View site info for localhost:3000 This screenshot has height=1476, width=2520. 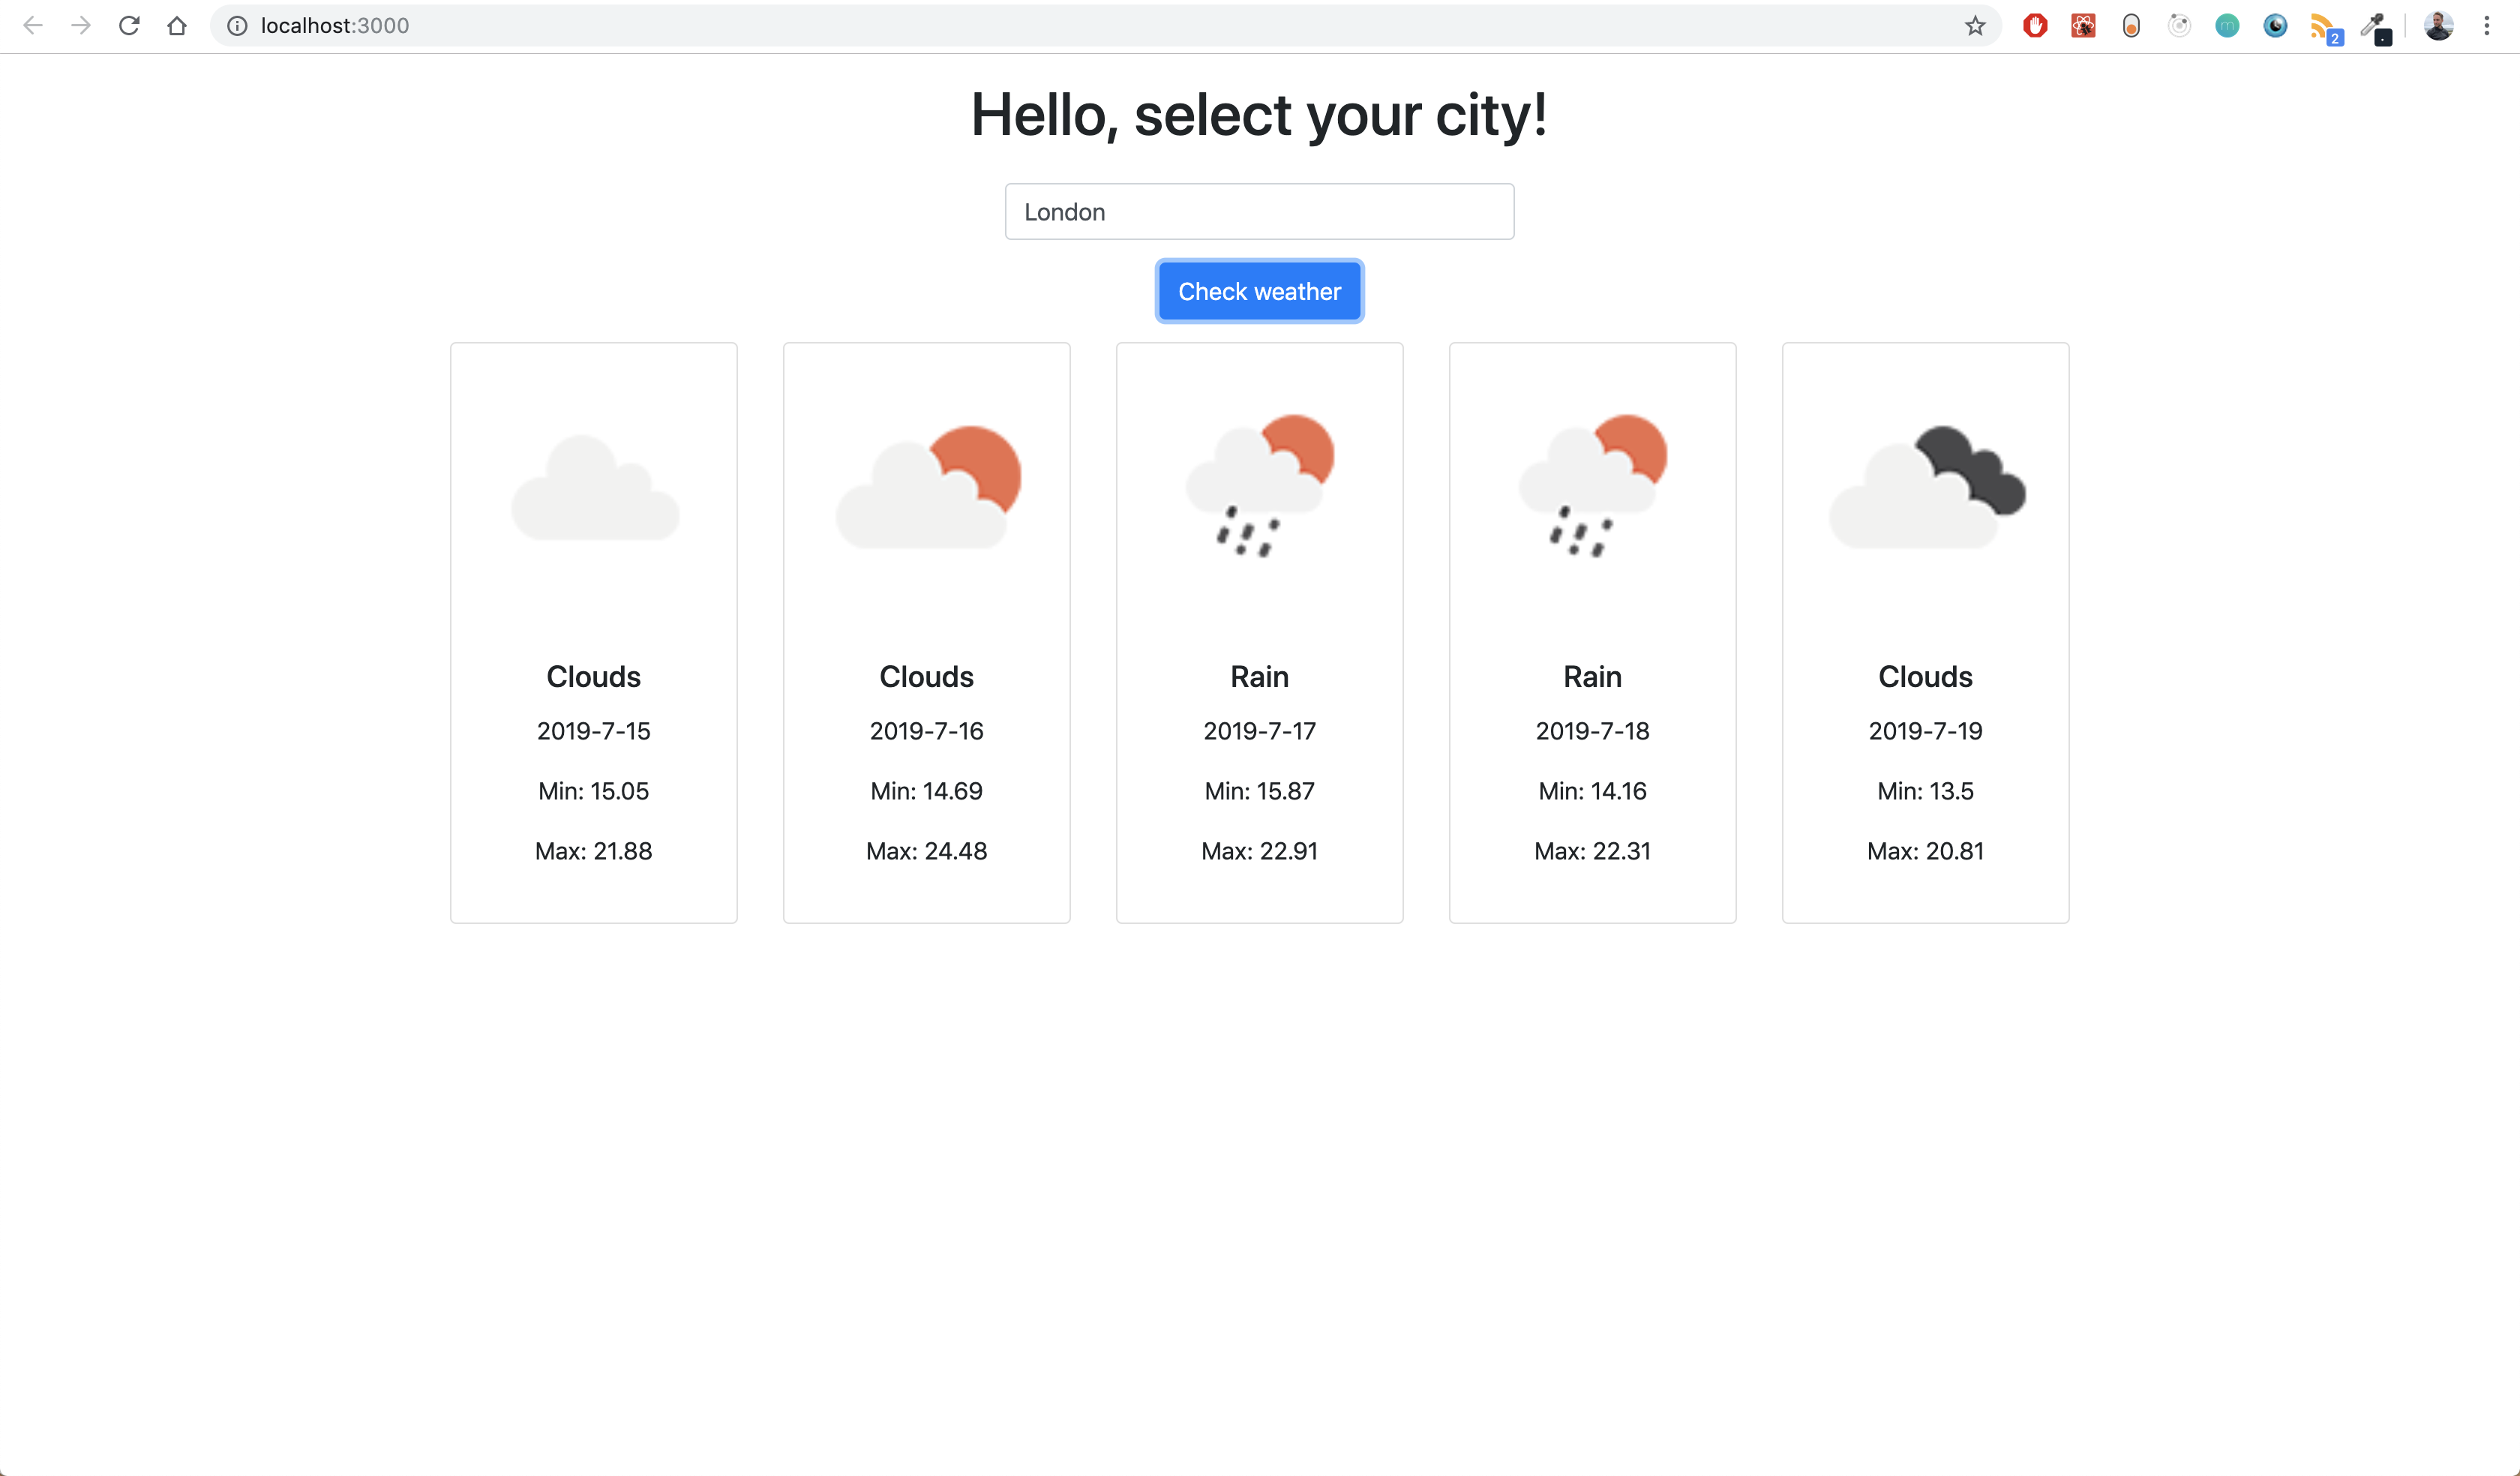[236, 26]
